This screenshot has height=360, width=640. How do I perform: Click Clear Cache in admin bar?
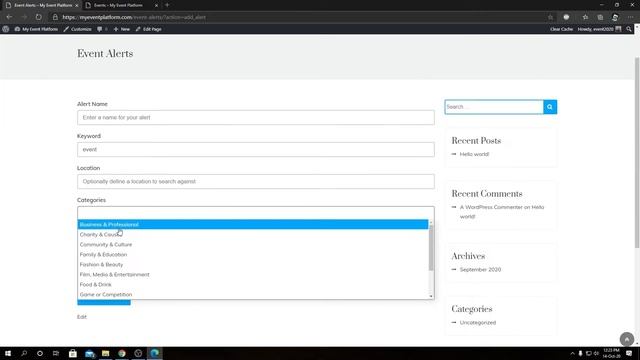[x=561, y=29]
